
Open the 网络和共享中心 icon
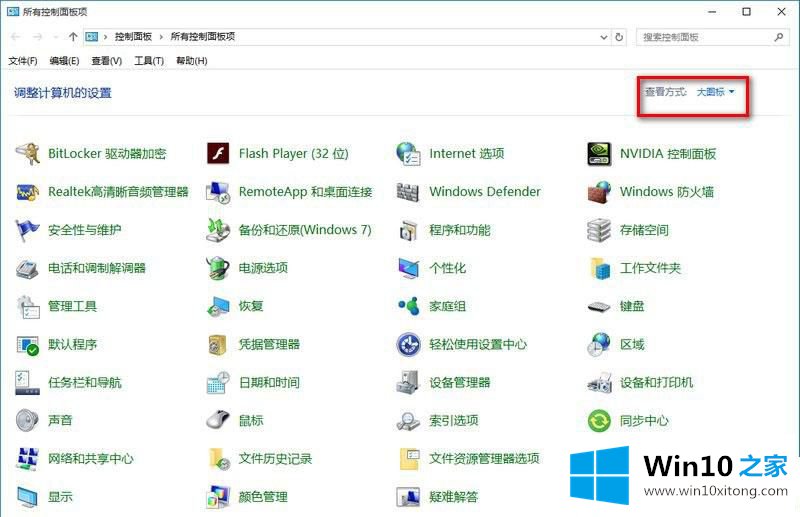[x=28, y=459]
